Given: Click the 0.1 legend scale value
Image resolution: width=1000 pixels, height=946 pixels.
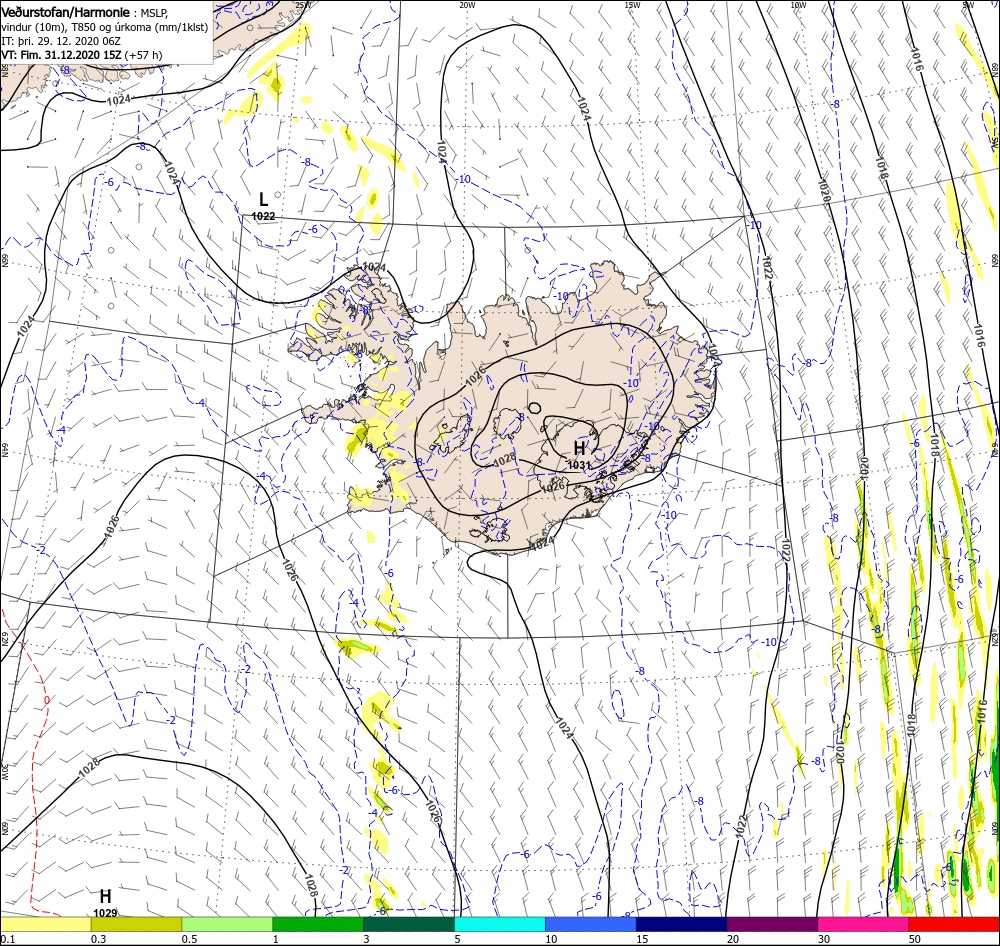Looking at the screenshot, I should coord(7,939).
